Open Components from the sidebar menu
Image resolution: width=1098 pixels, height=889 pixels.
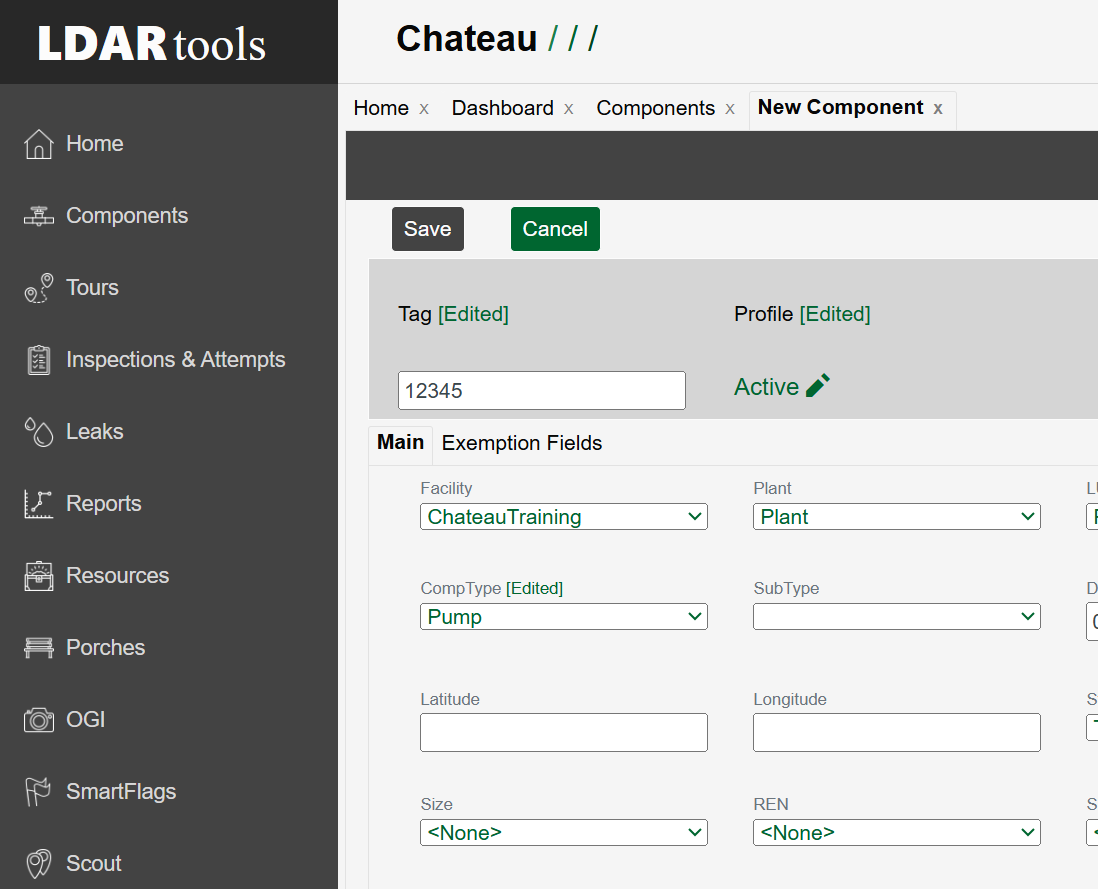127,216
